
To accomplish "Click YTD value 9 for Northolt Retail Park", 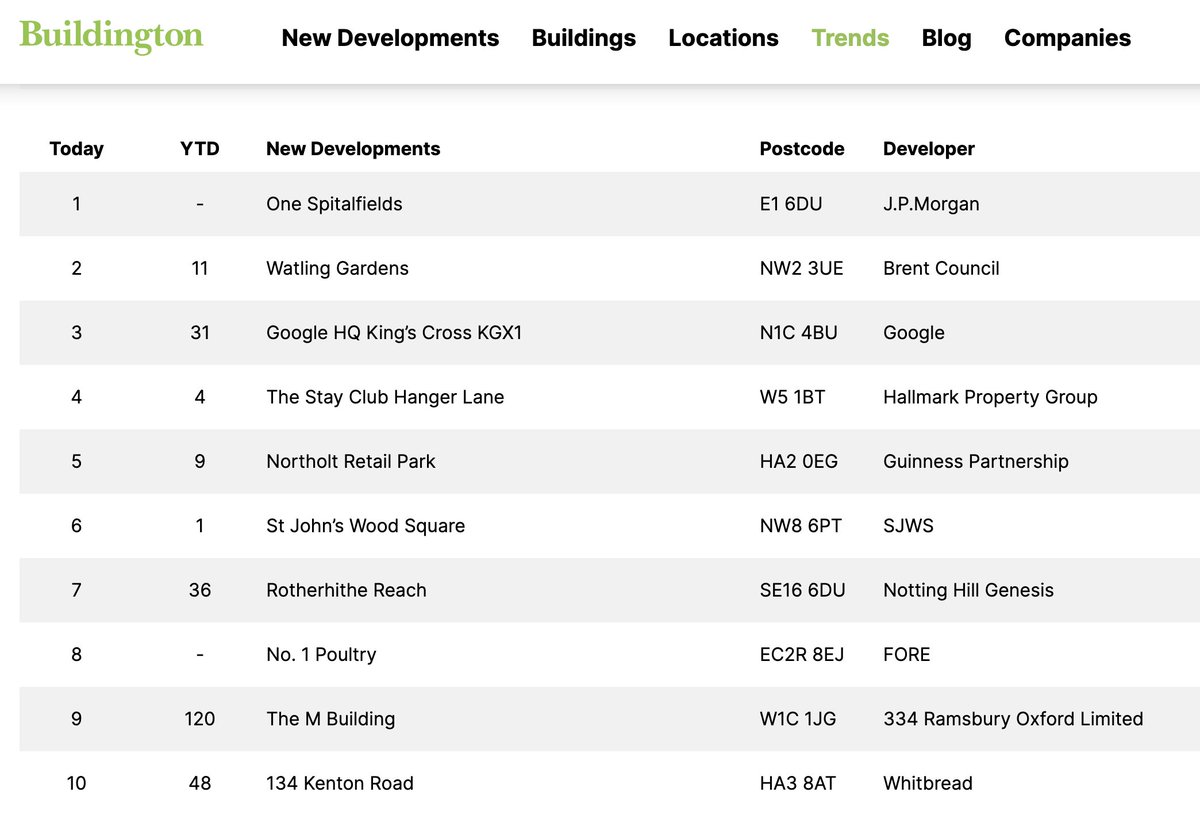I will 200,462.
